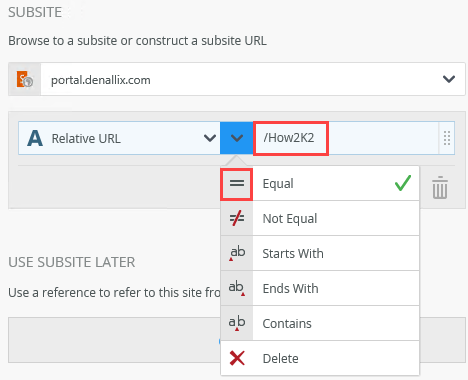The height and width of the screenshot is (380, 468).
Task: Expand the portal.denallix.com site dropdown
Action: pos(449,79)
